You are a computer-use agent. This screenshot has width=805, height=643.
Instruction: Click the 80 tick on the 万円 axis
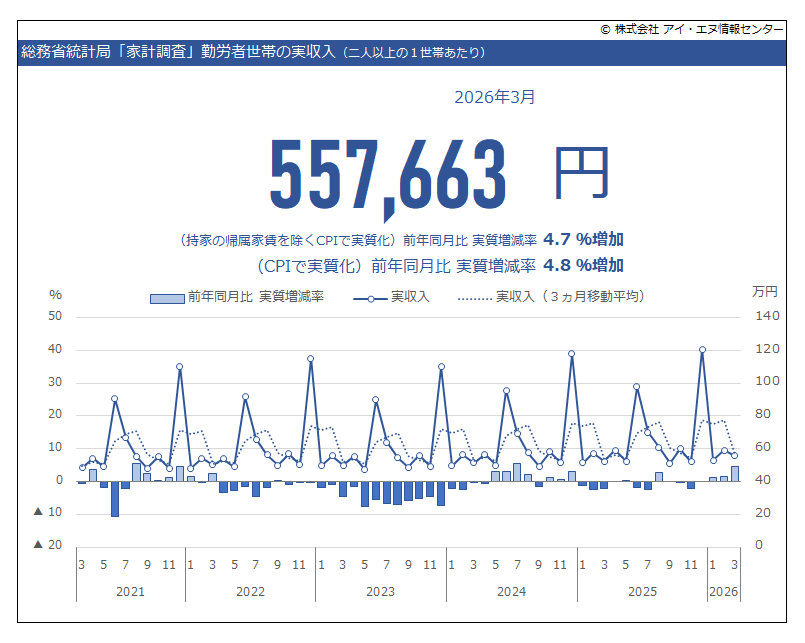(763, 414)
